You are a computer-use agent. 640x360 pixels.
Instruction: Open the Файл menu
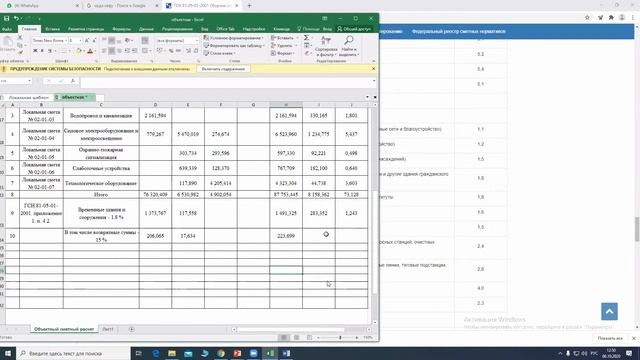pos(7,29)
